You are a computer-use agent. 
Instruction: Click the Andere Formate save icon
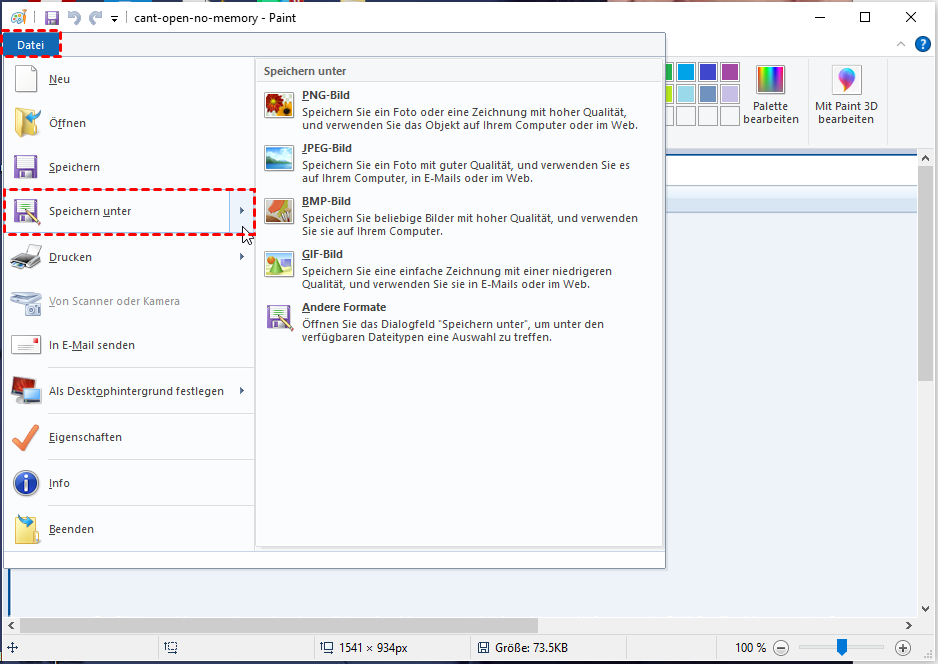(x=279, y=318)
